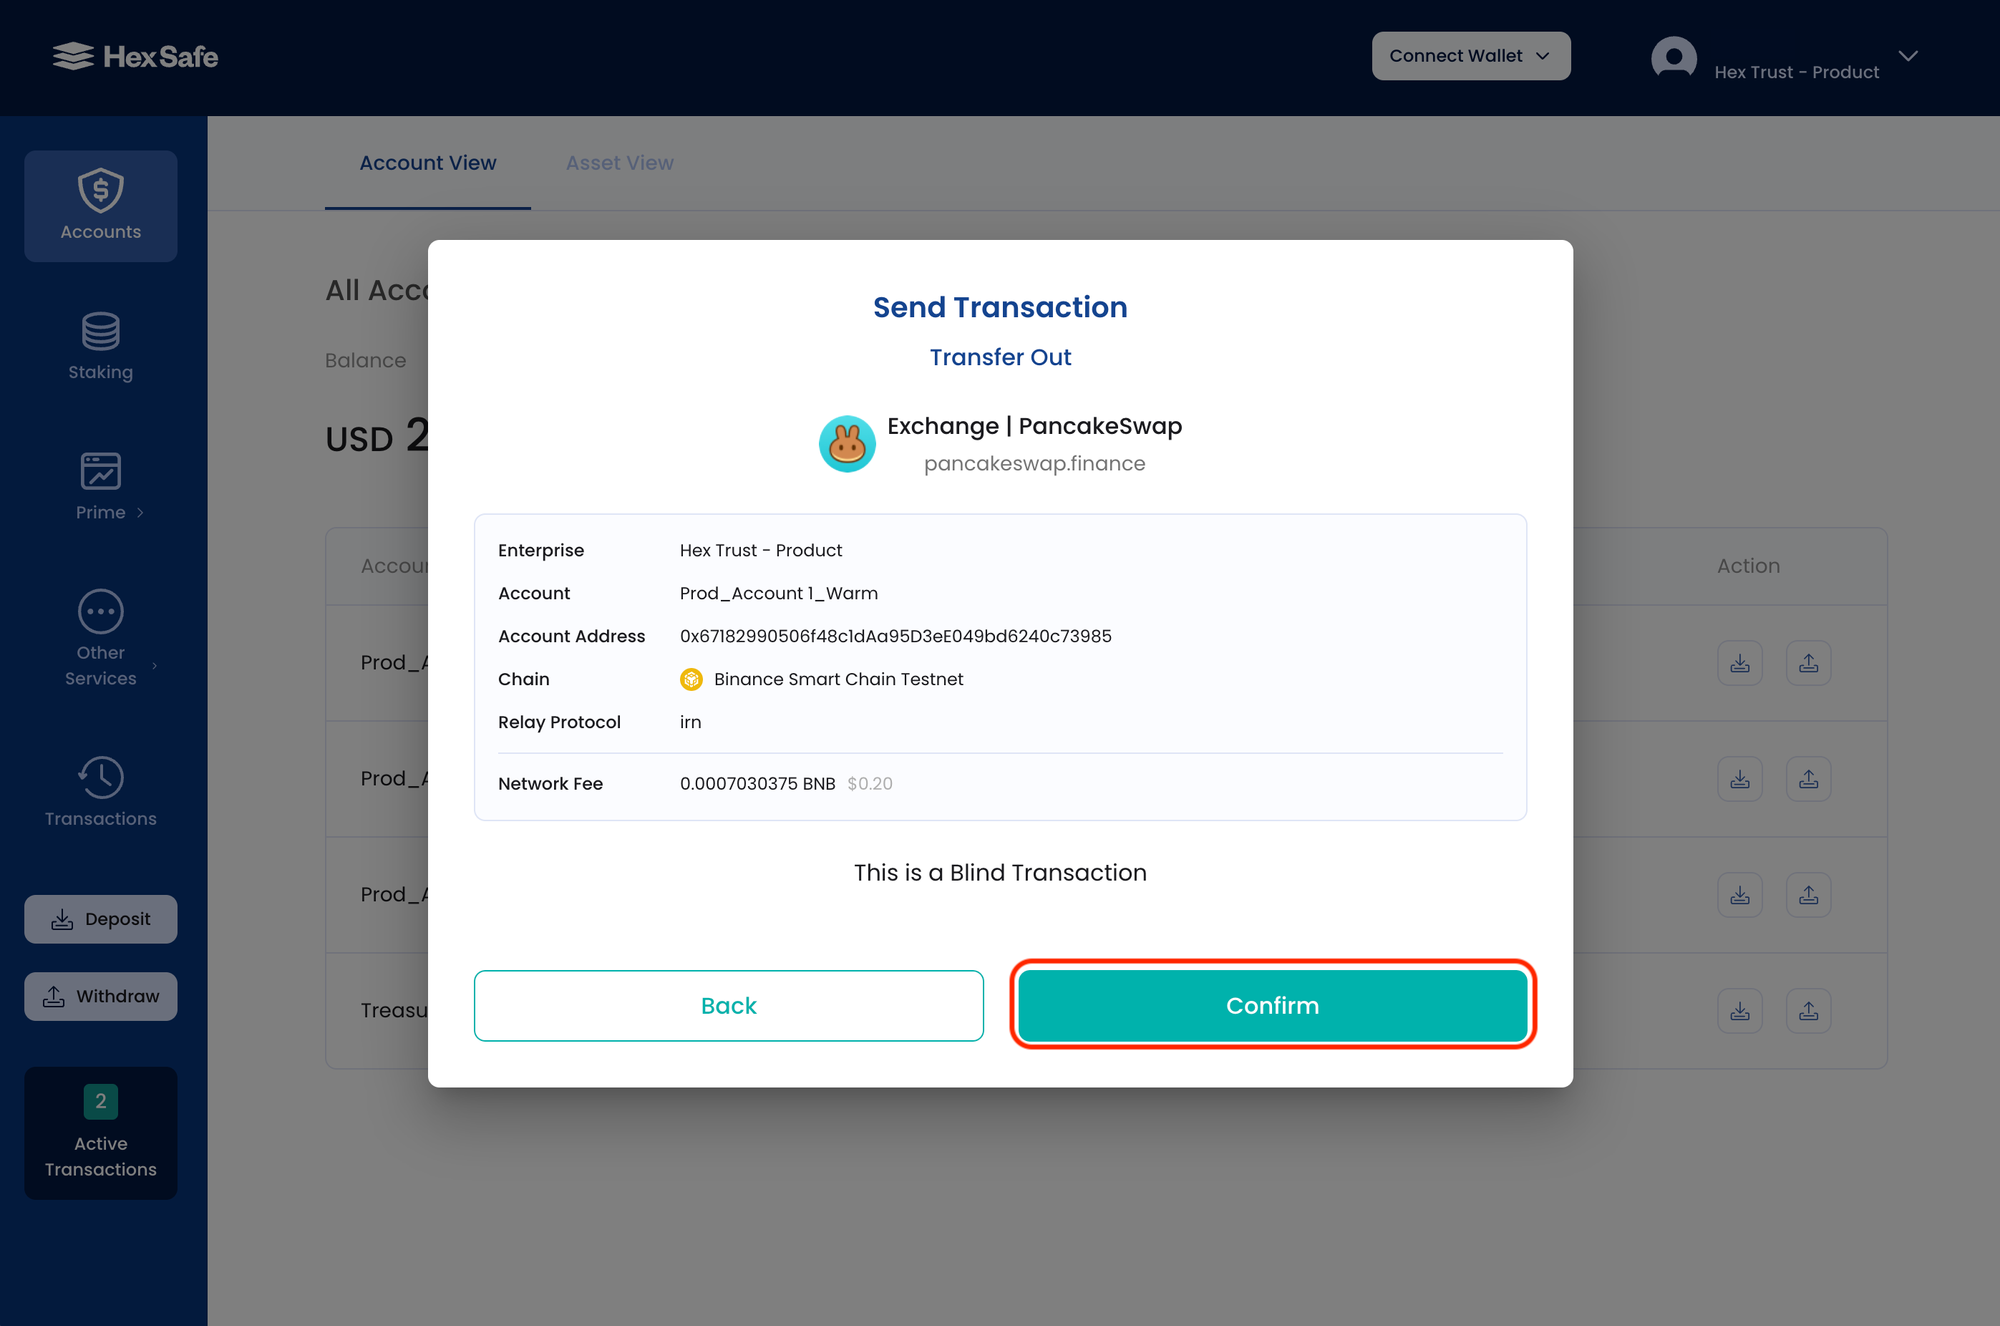
Task: Click the Prime panel icon
Action: point(100,470)
